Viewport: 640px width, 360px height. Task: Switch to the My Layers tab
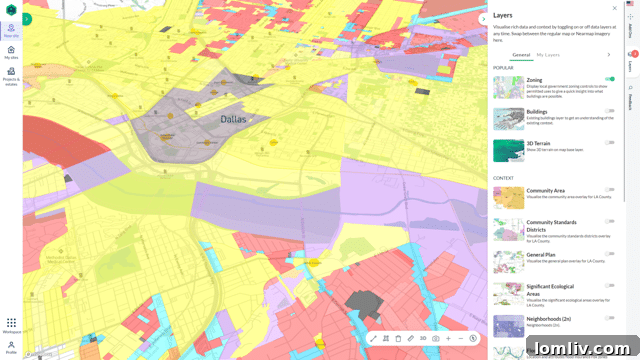pos(548,55)
